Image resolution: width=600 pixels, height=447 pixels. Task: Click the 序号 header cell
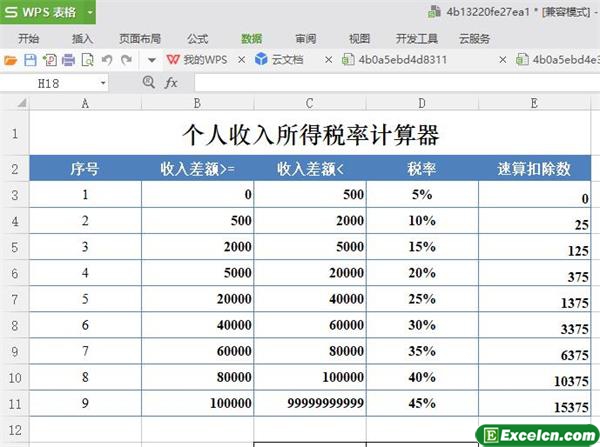pyautogui.click(x=85, y=168)
